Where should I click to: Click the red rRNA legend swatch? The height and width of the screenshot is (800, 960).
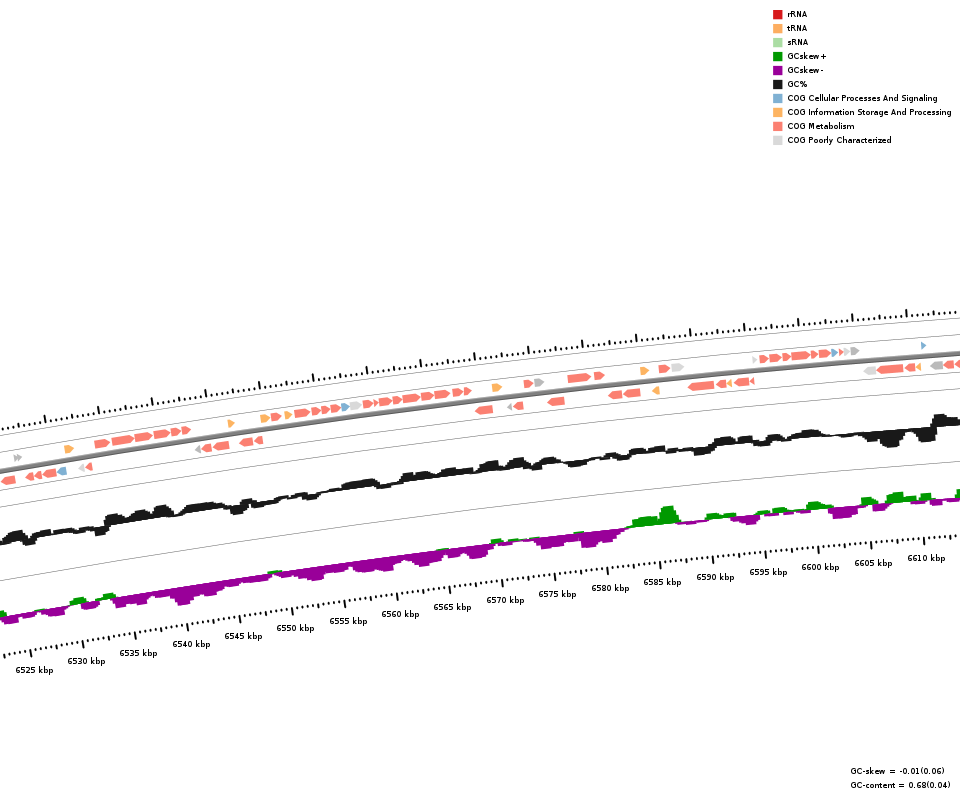pyautogui.click(x=777, y=15)
